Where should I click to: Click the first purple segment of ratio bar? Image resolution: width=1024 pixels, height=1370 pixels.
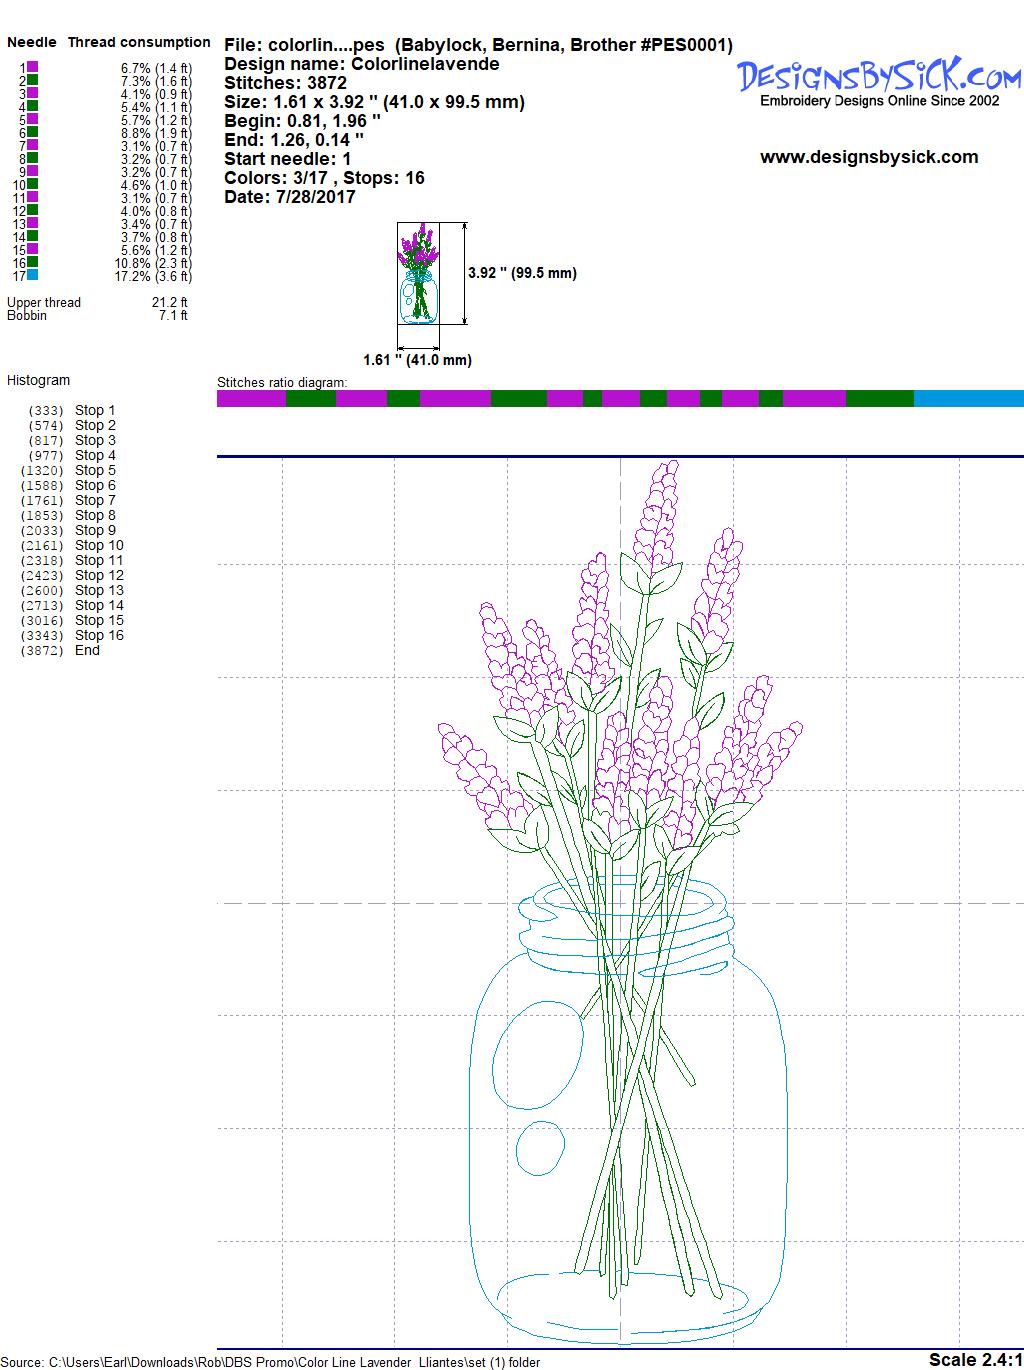[x=251, y=399]
